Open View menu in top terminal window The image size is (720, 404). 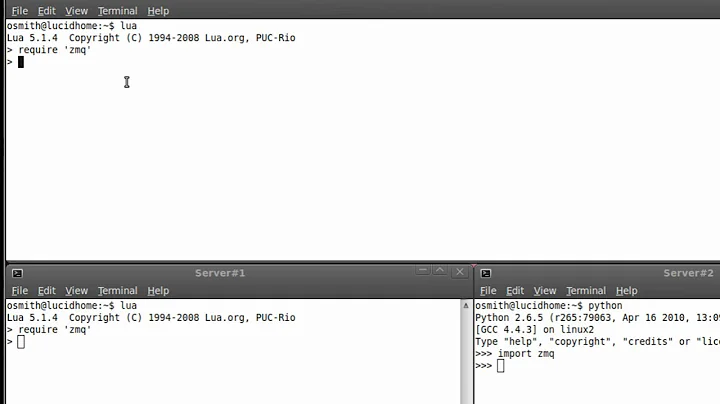pos(76,11)
